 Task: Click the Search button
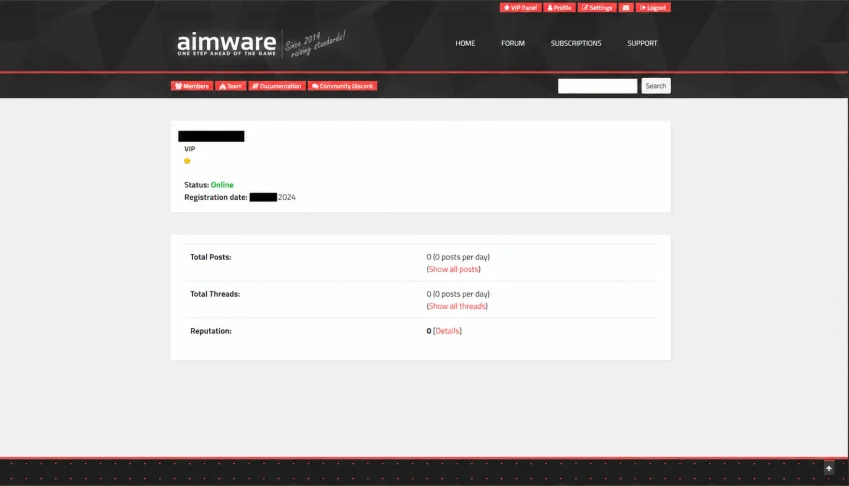pyautogui.click(x=656, y=86)
